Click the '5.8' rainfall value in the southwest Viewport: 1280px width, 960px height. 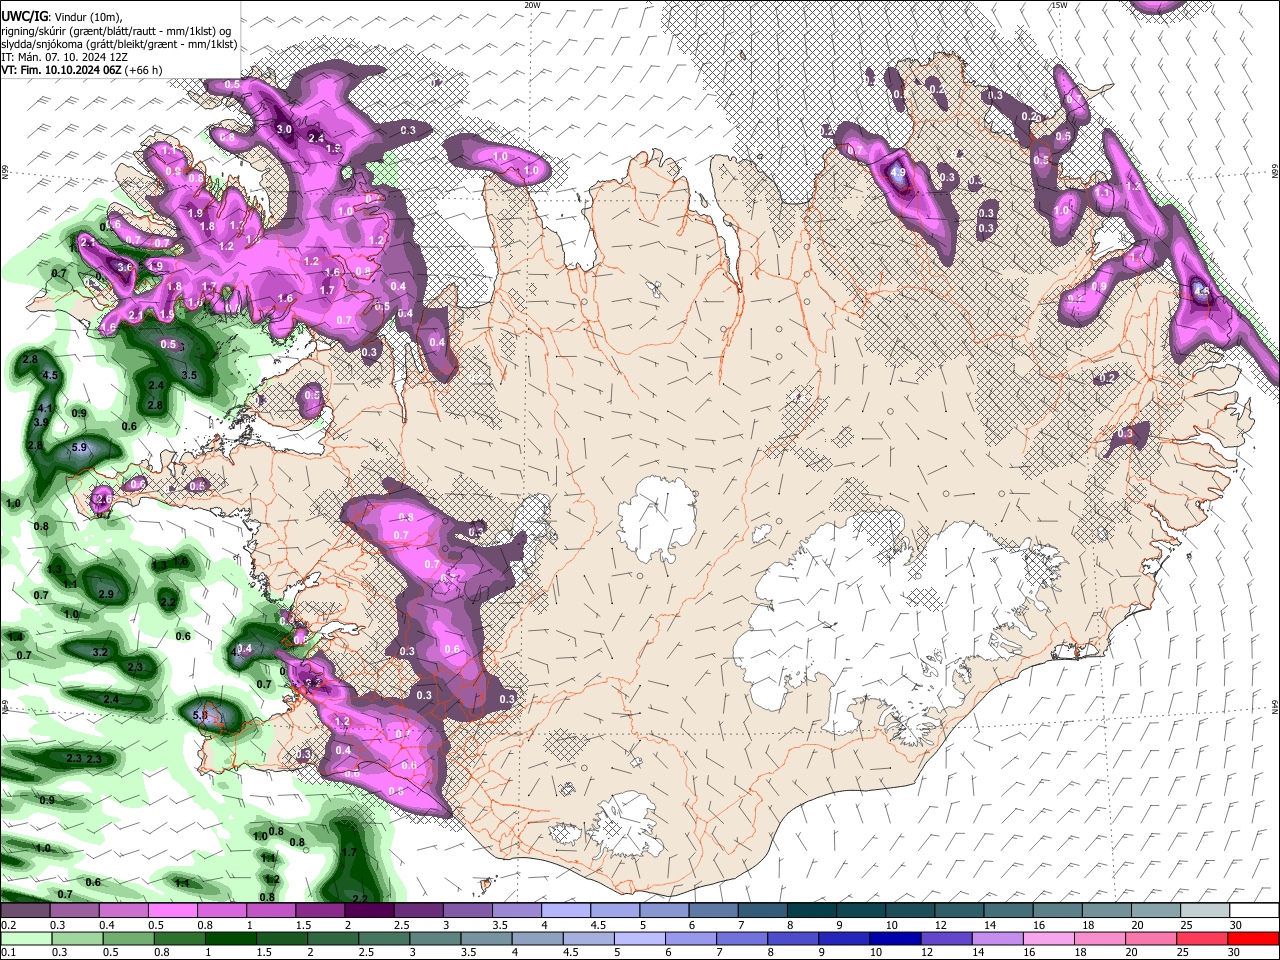[199, 715]
